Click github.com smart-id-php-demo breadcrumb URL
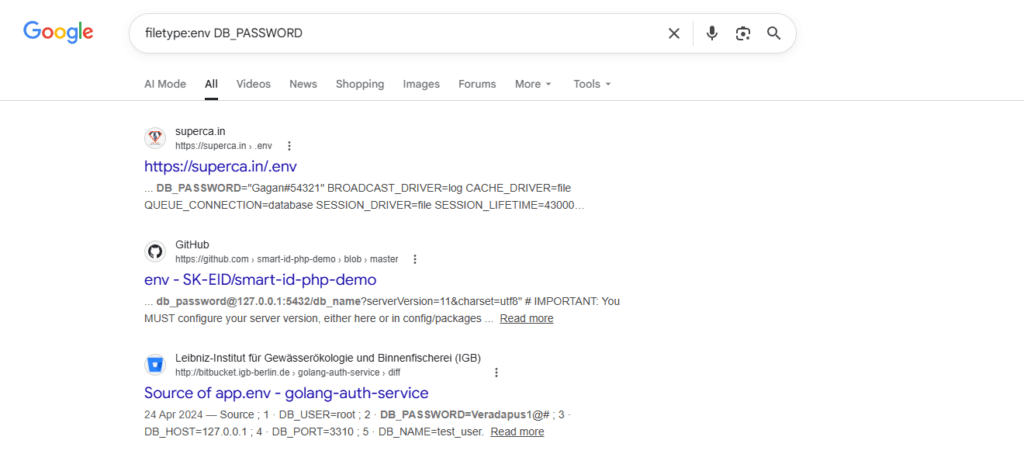This screenshot has width=1024, height=454. pyautogui.click(x=287, y=259)
